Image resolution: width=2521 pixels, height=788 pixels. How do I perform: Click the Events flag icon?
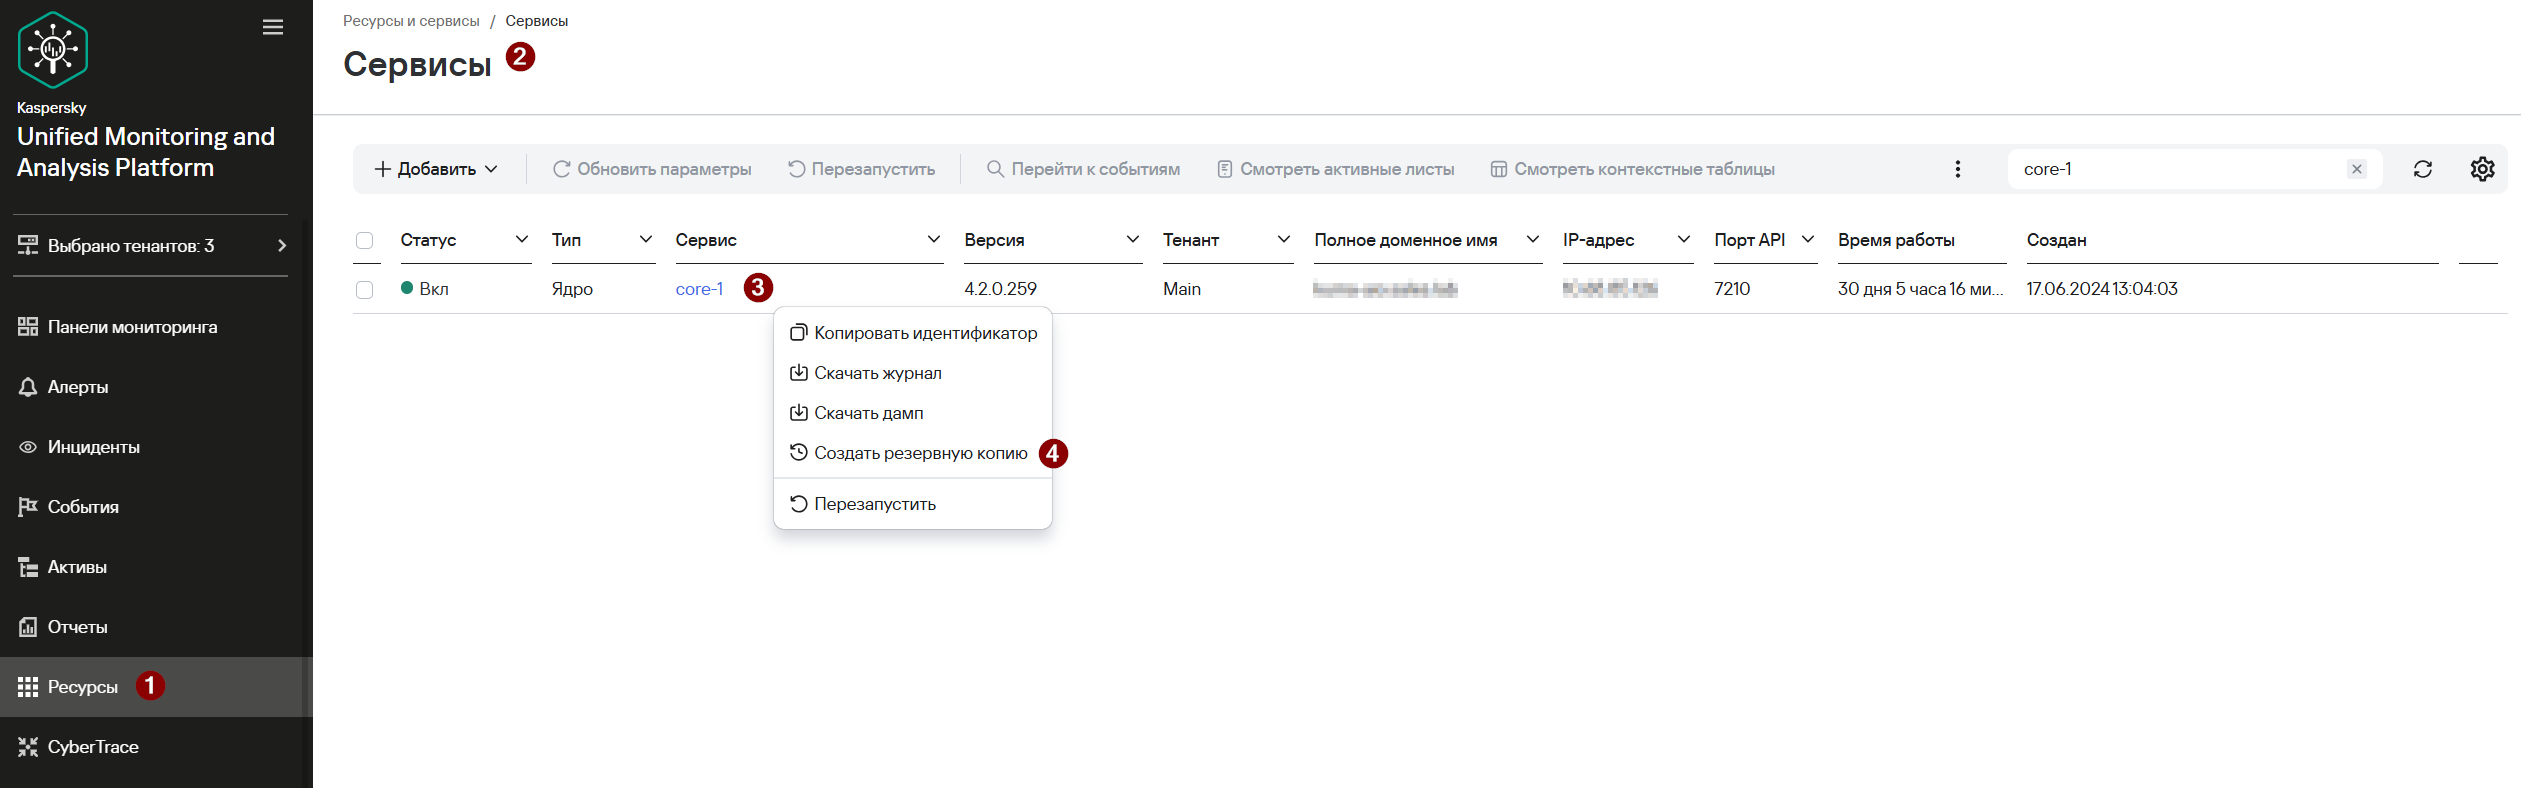28,507
